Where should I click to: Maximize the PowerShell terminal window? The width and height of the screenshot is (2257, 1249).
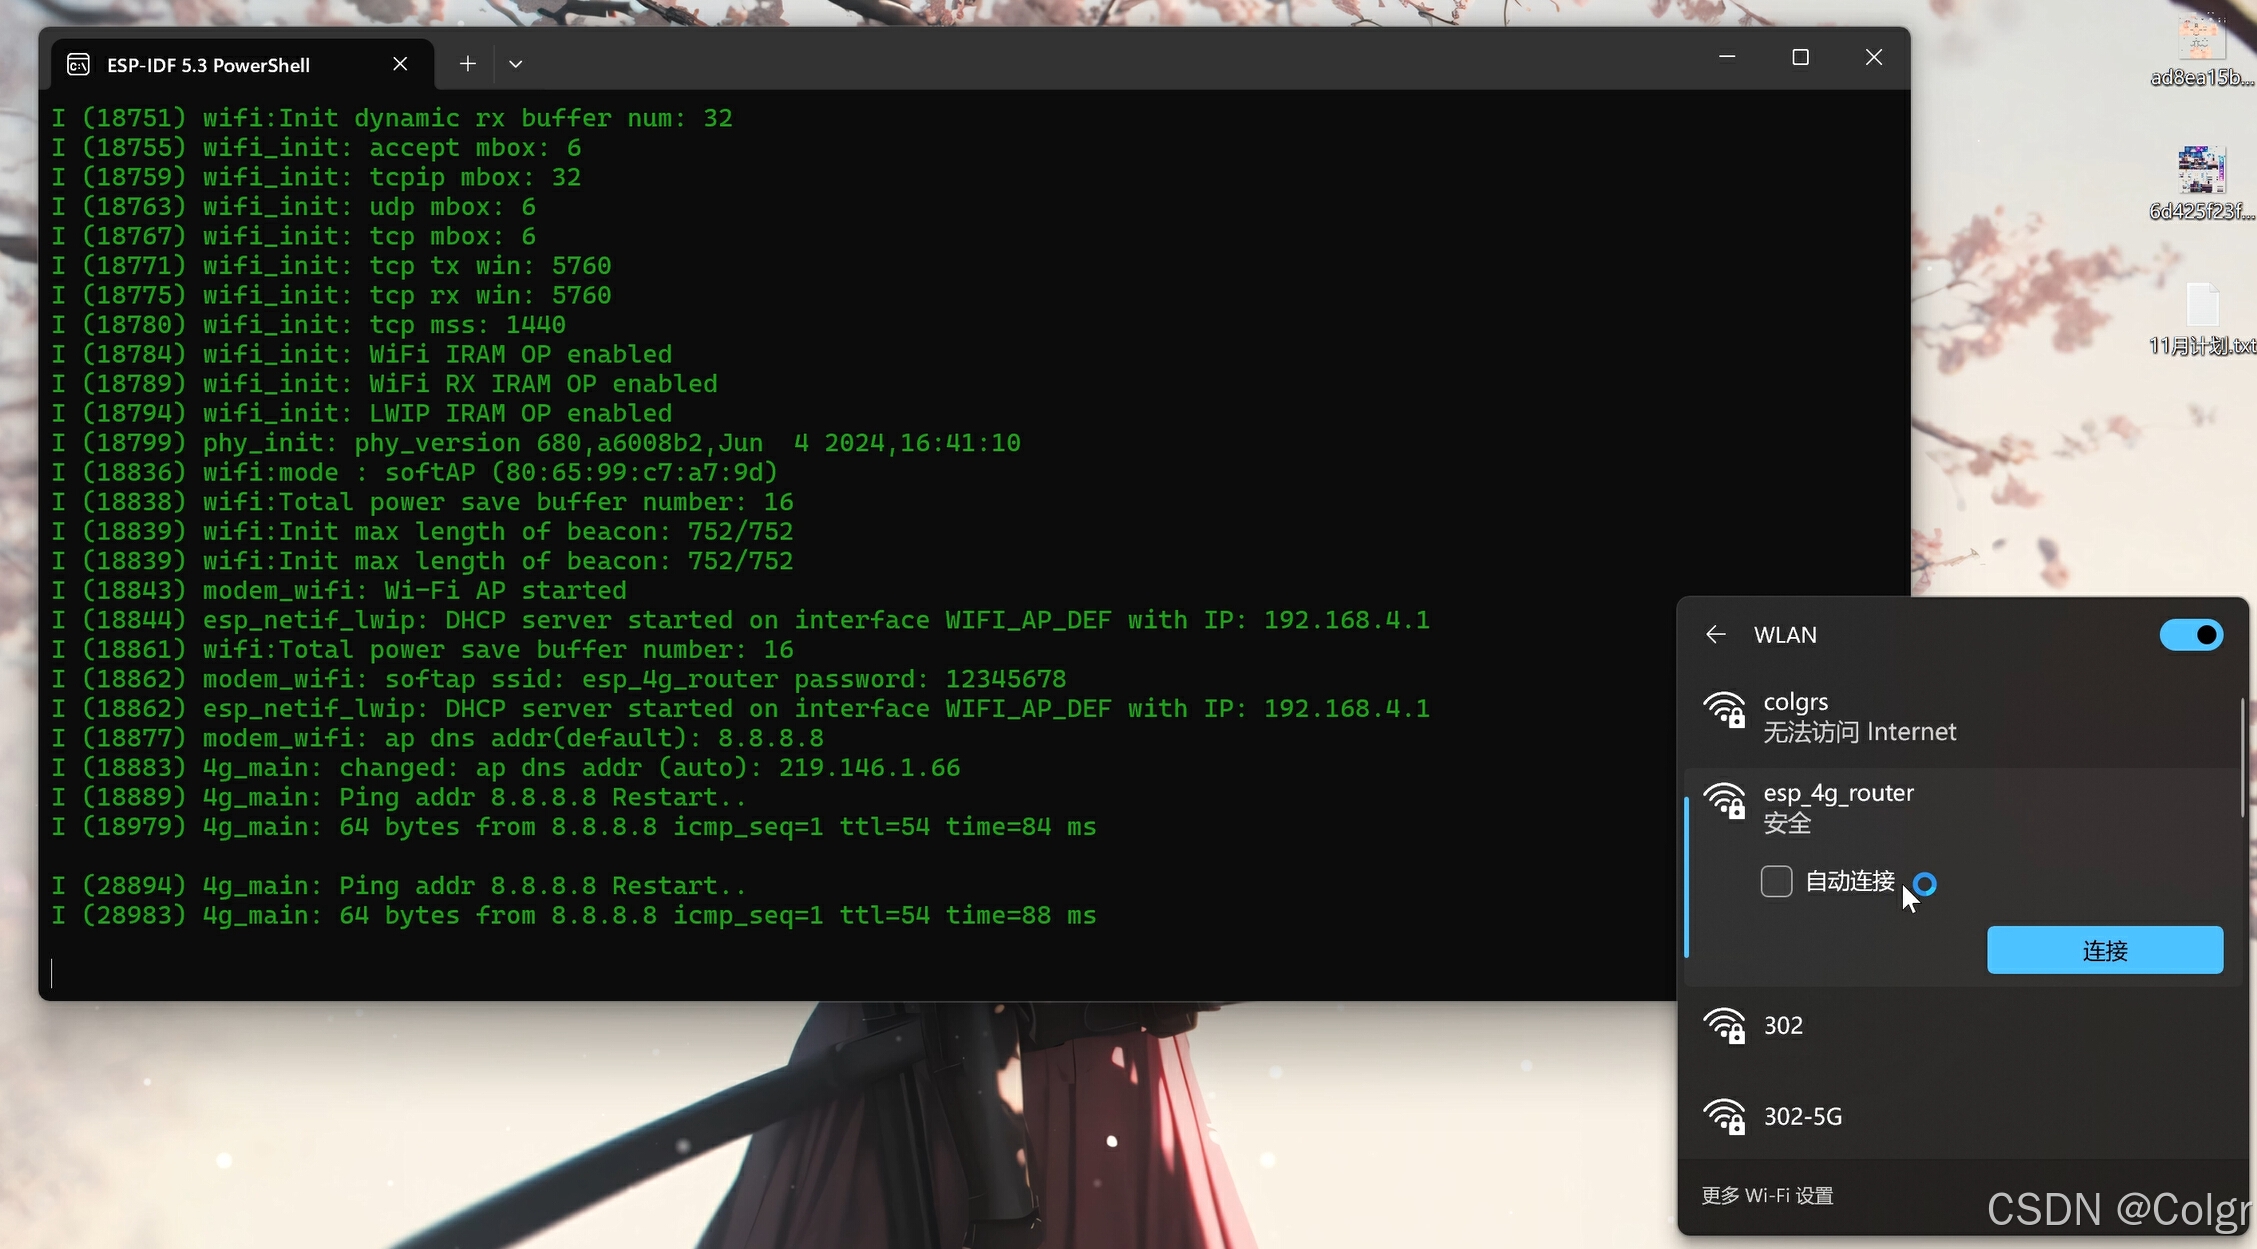click(1800, 58)
